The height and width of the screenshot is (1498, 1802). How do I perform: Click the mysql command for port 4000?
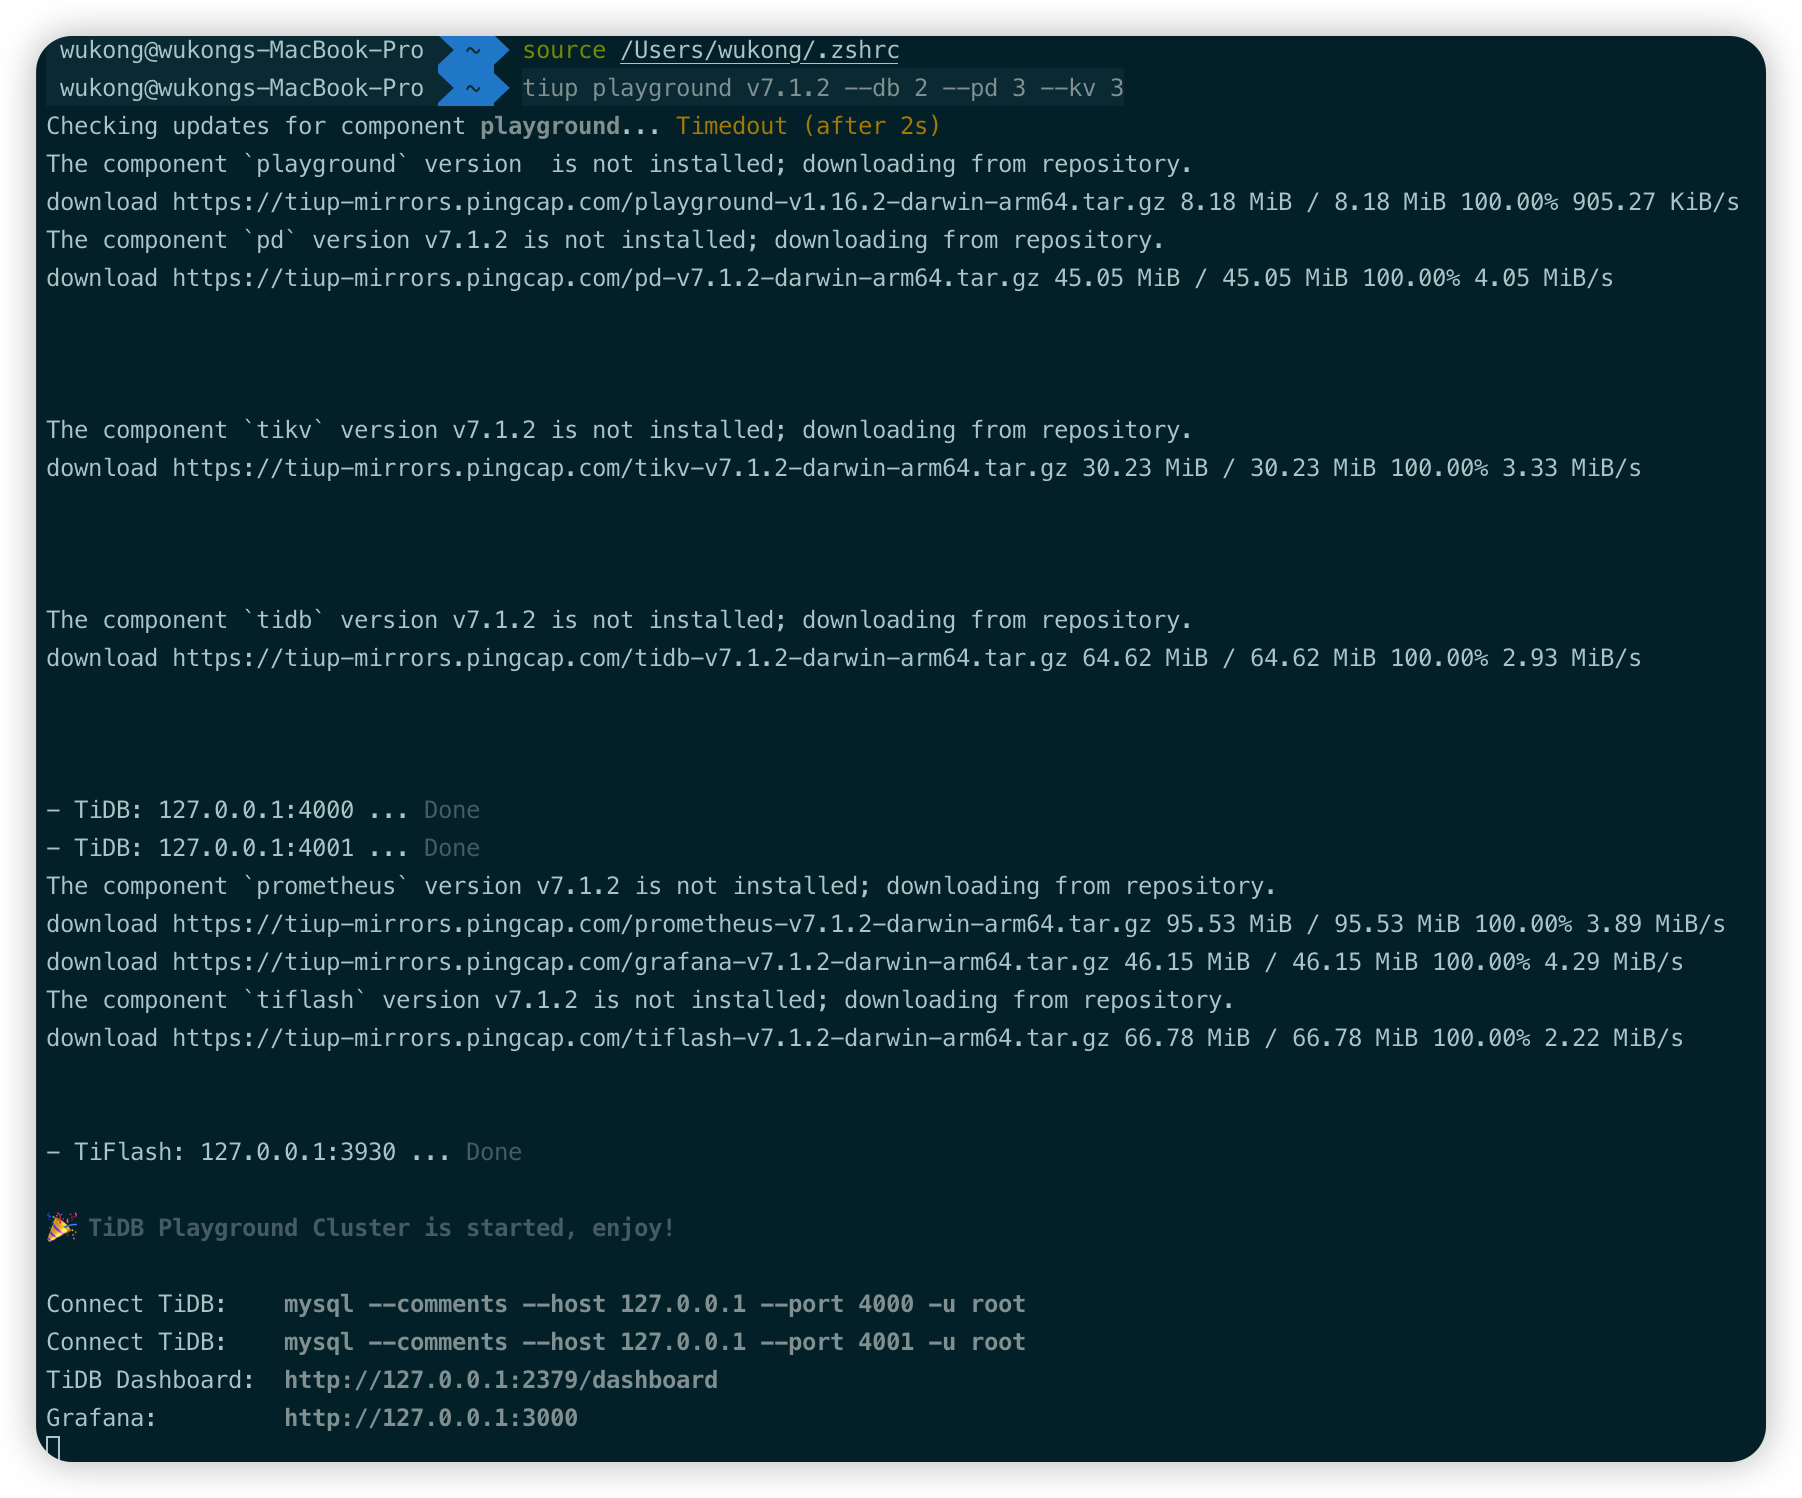click(x=654, y=1304)
